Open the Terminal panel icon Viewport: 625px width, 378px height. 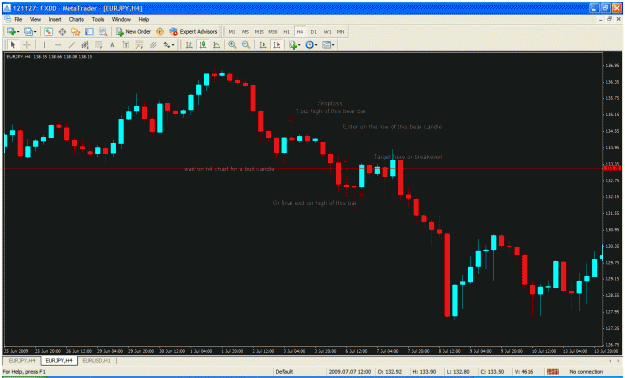[x=89, y=32]
